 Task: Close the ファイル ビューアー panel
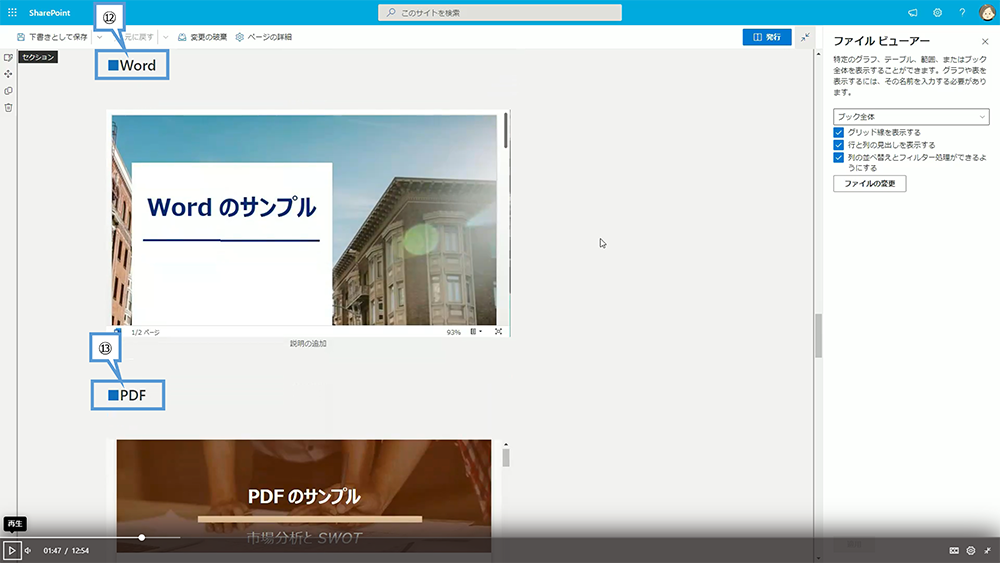[x=985, y=41]
